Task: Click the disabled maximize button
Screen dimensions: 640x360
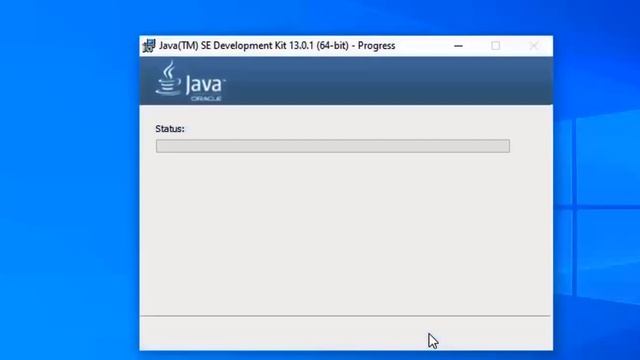Action: coord(496,46)
